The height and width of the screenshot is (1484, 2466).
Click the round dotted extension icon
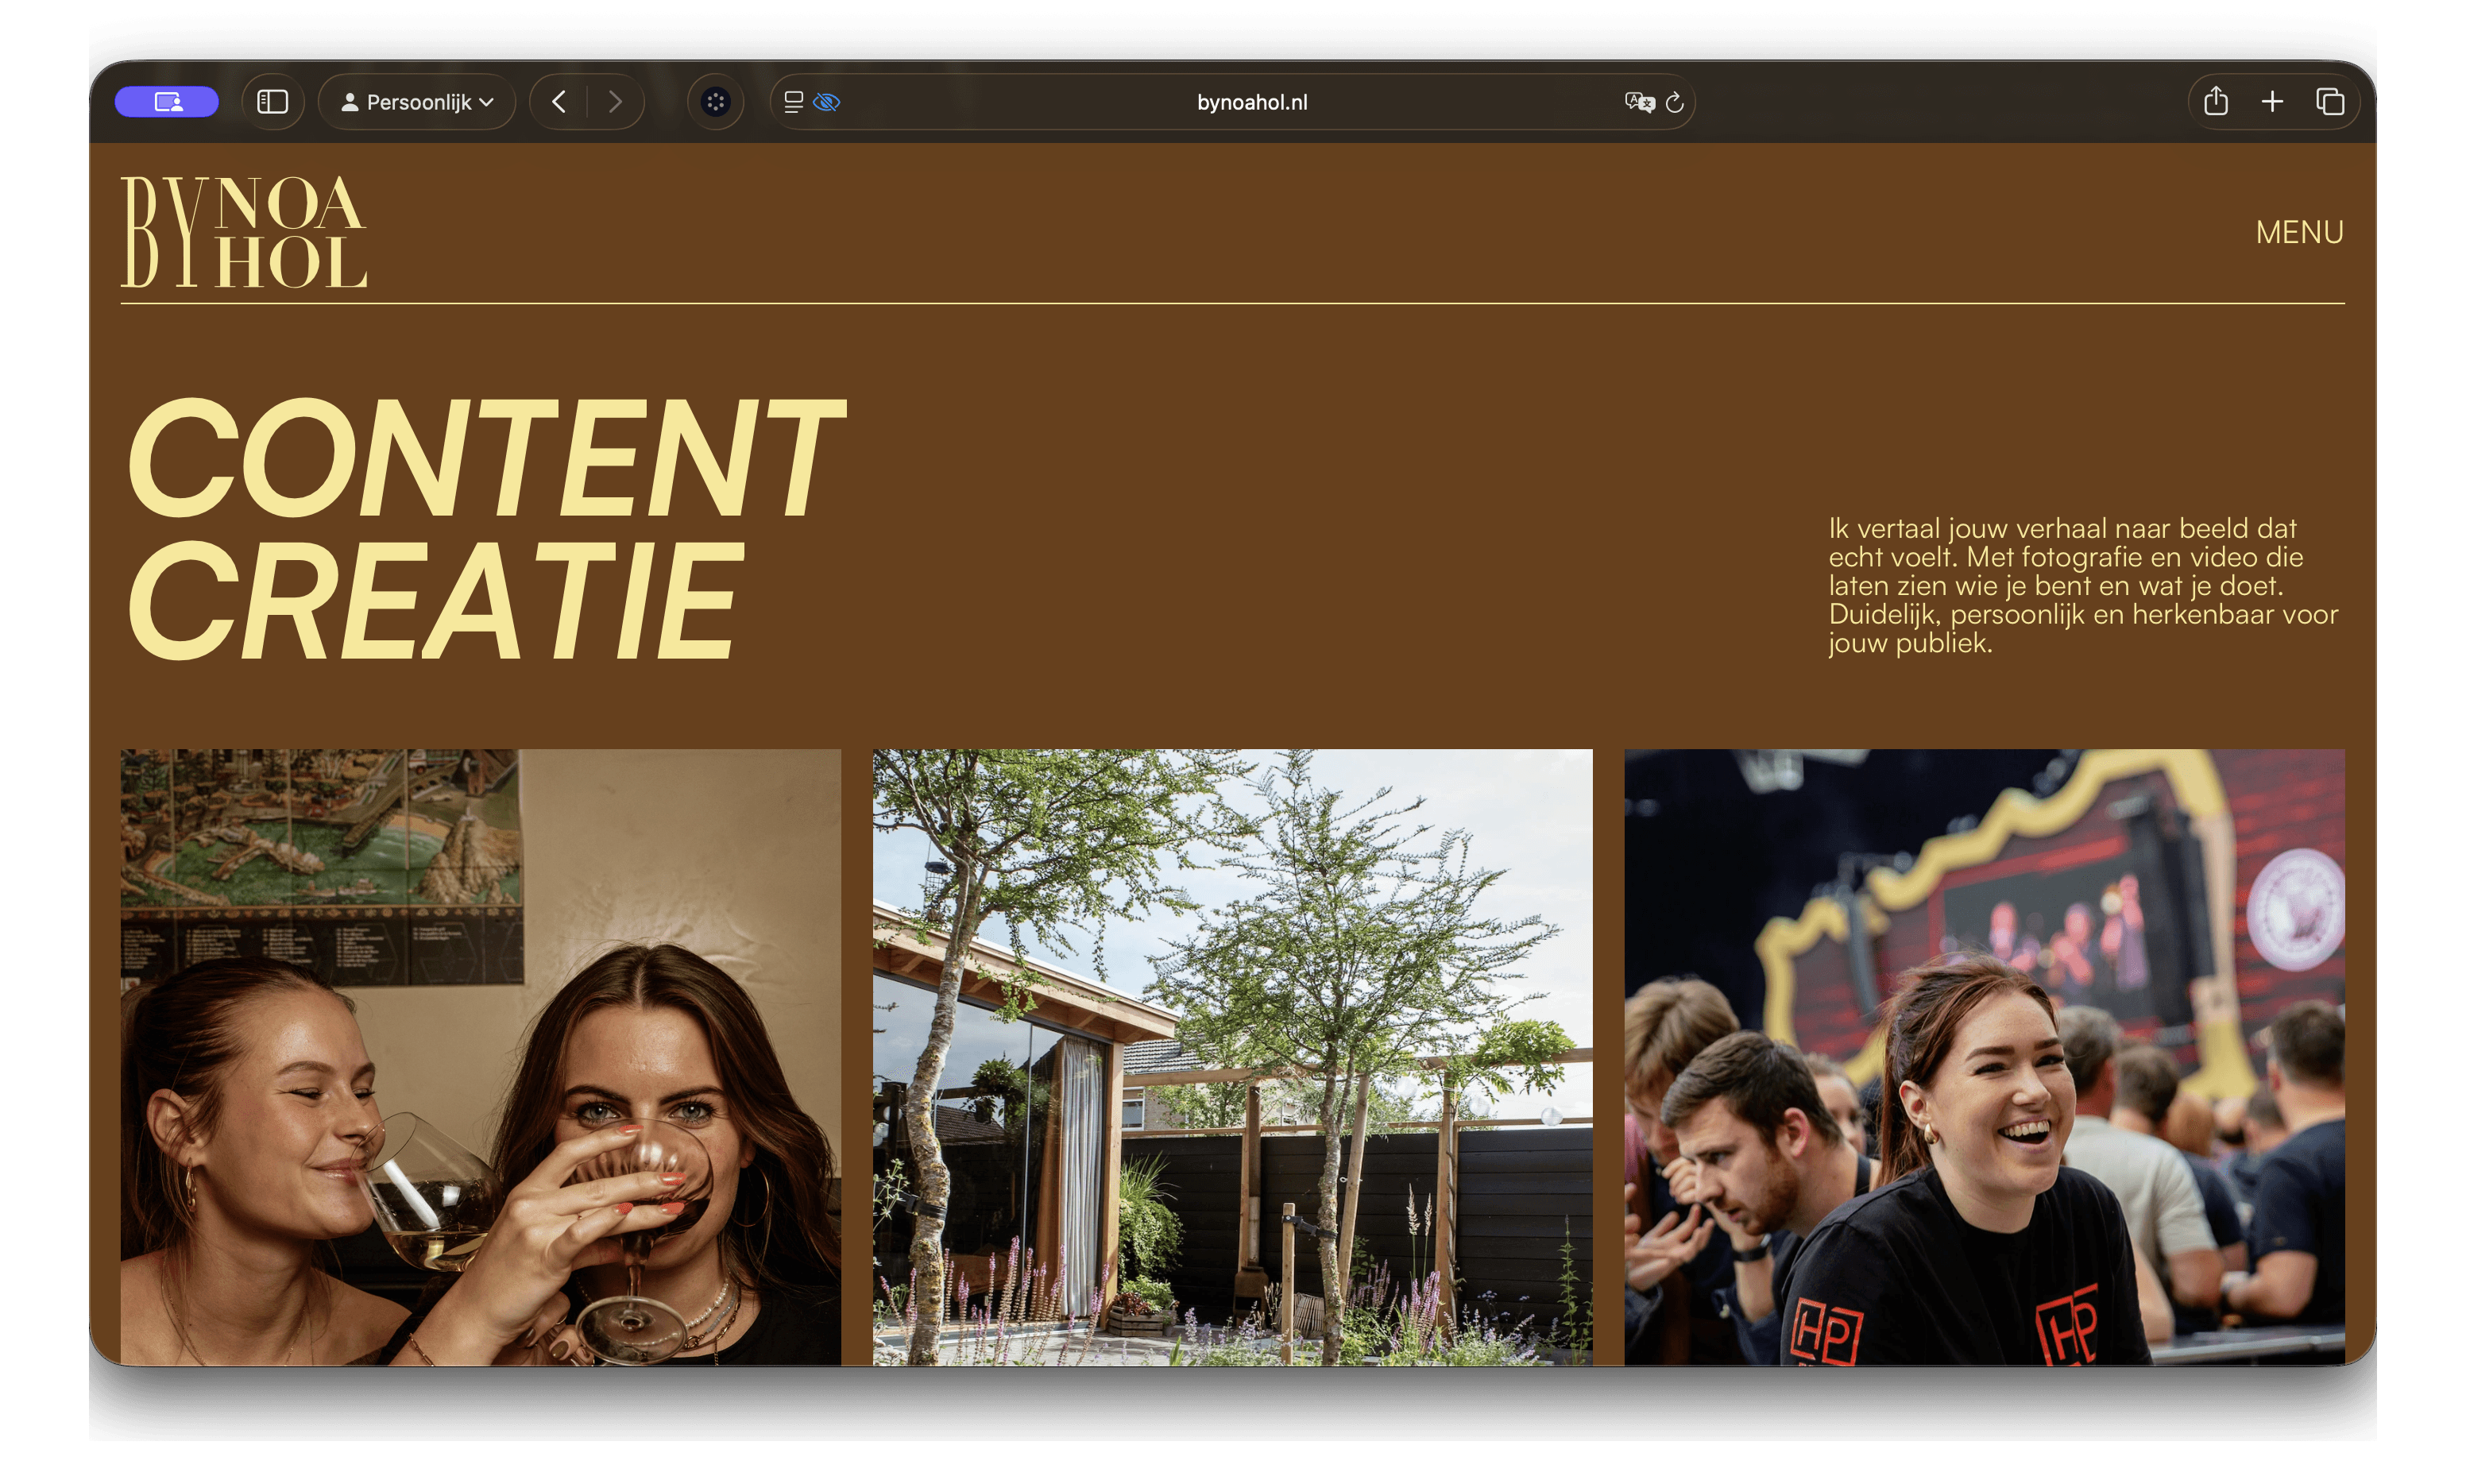pyautogui.click(x=715, y=102)
